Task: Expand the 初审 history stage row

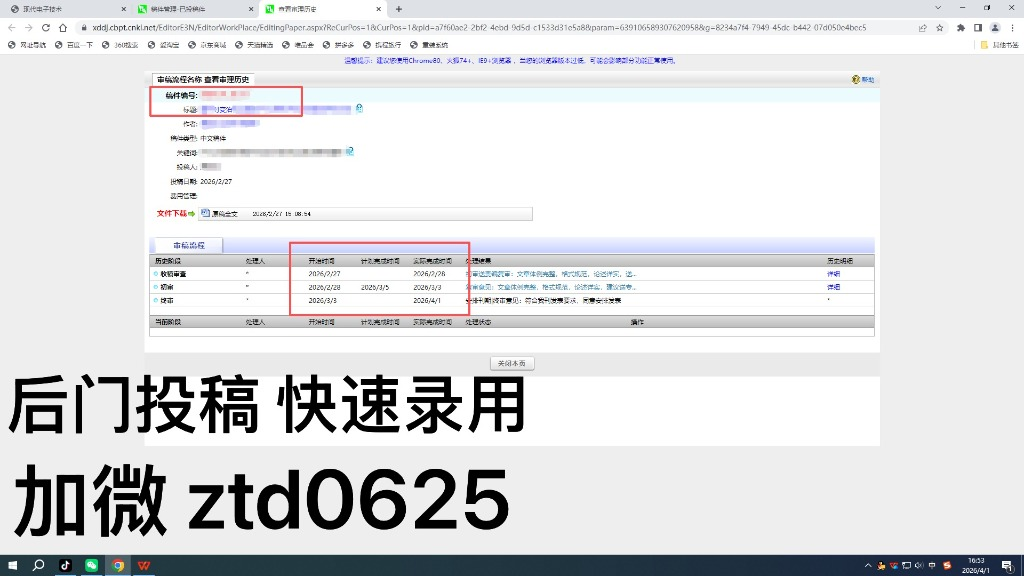Action: [155, 287]
